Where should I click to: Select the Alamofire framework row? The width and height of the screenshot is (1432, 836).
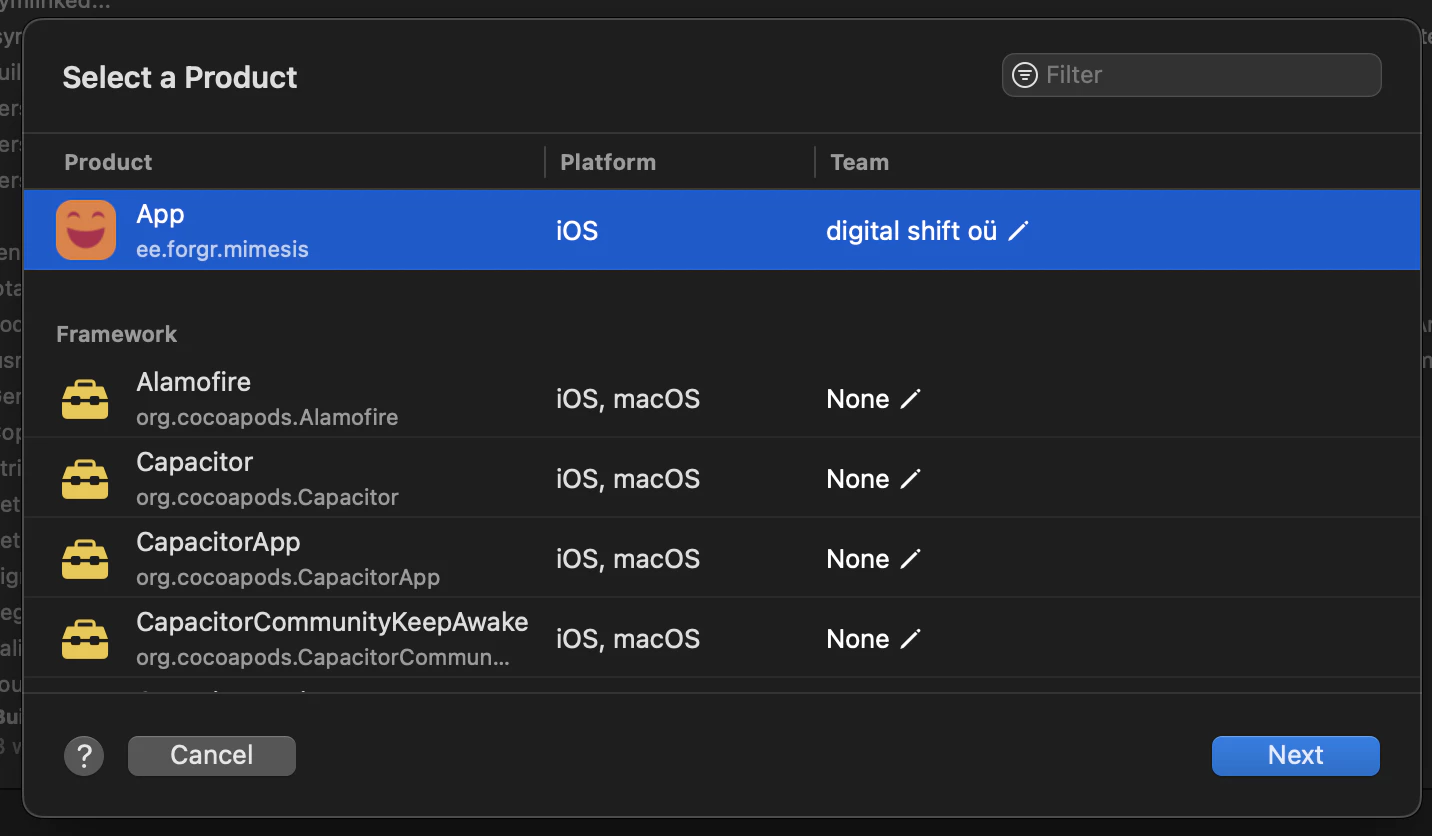(300, 398)
